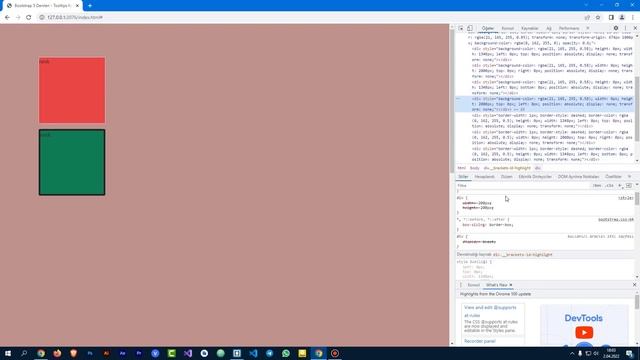
Task: Select the Stiller subtab
Action: (x=463, y=177)
